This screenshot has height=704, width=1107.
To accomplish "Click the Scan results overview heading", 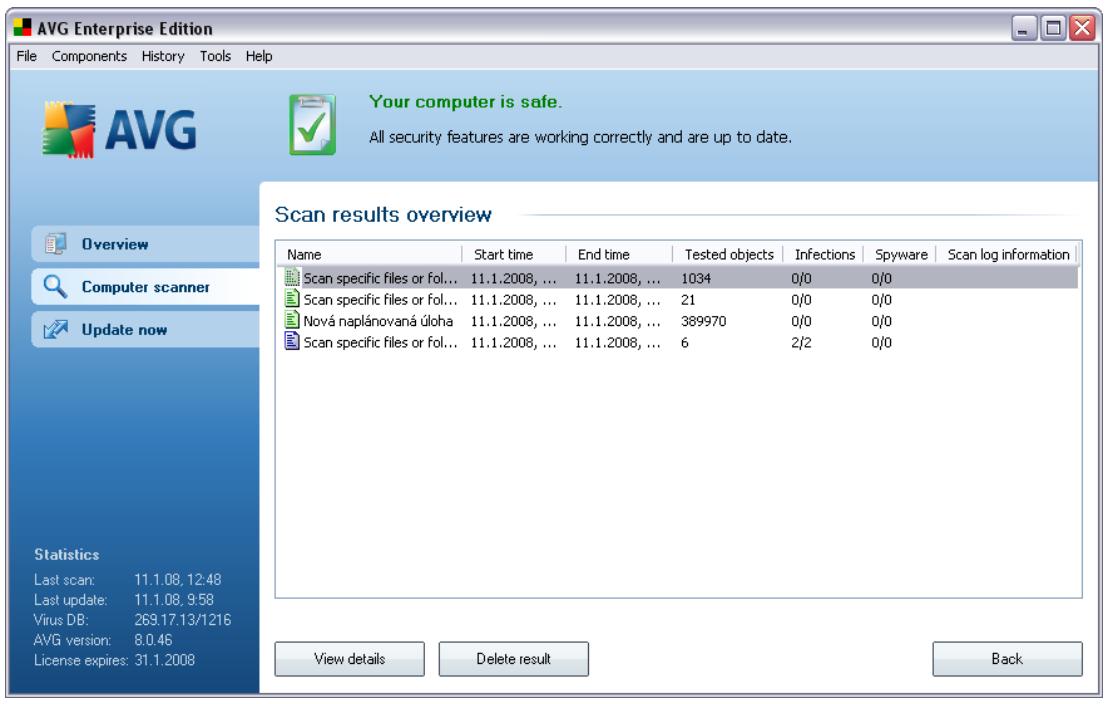I will (x=383, y=214).
